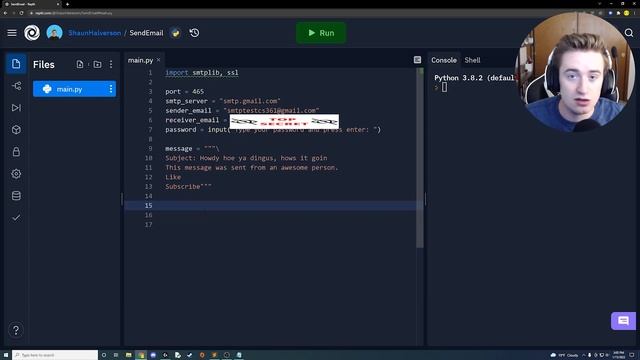Click the browser back arrow

pyautogui.click(x=5, y=13)
